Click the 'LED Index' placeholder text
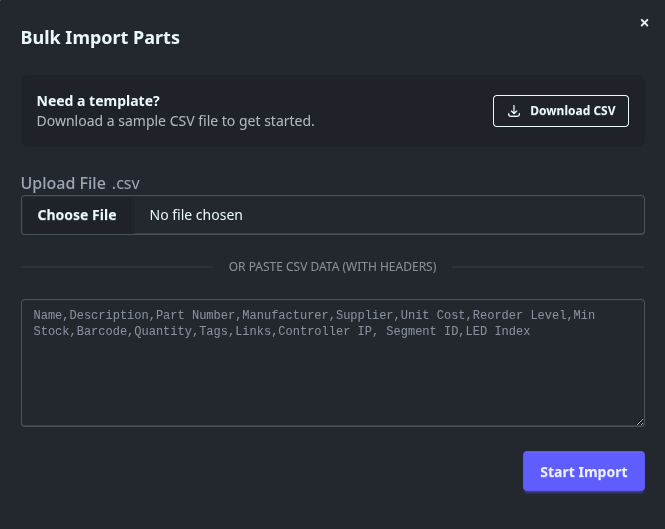This screenshot has height=529, width=665. [498, 330]
